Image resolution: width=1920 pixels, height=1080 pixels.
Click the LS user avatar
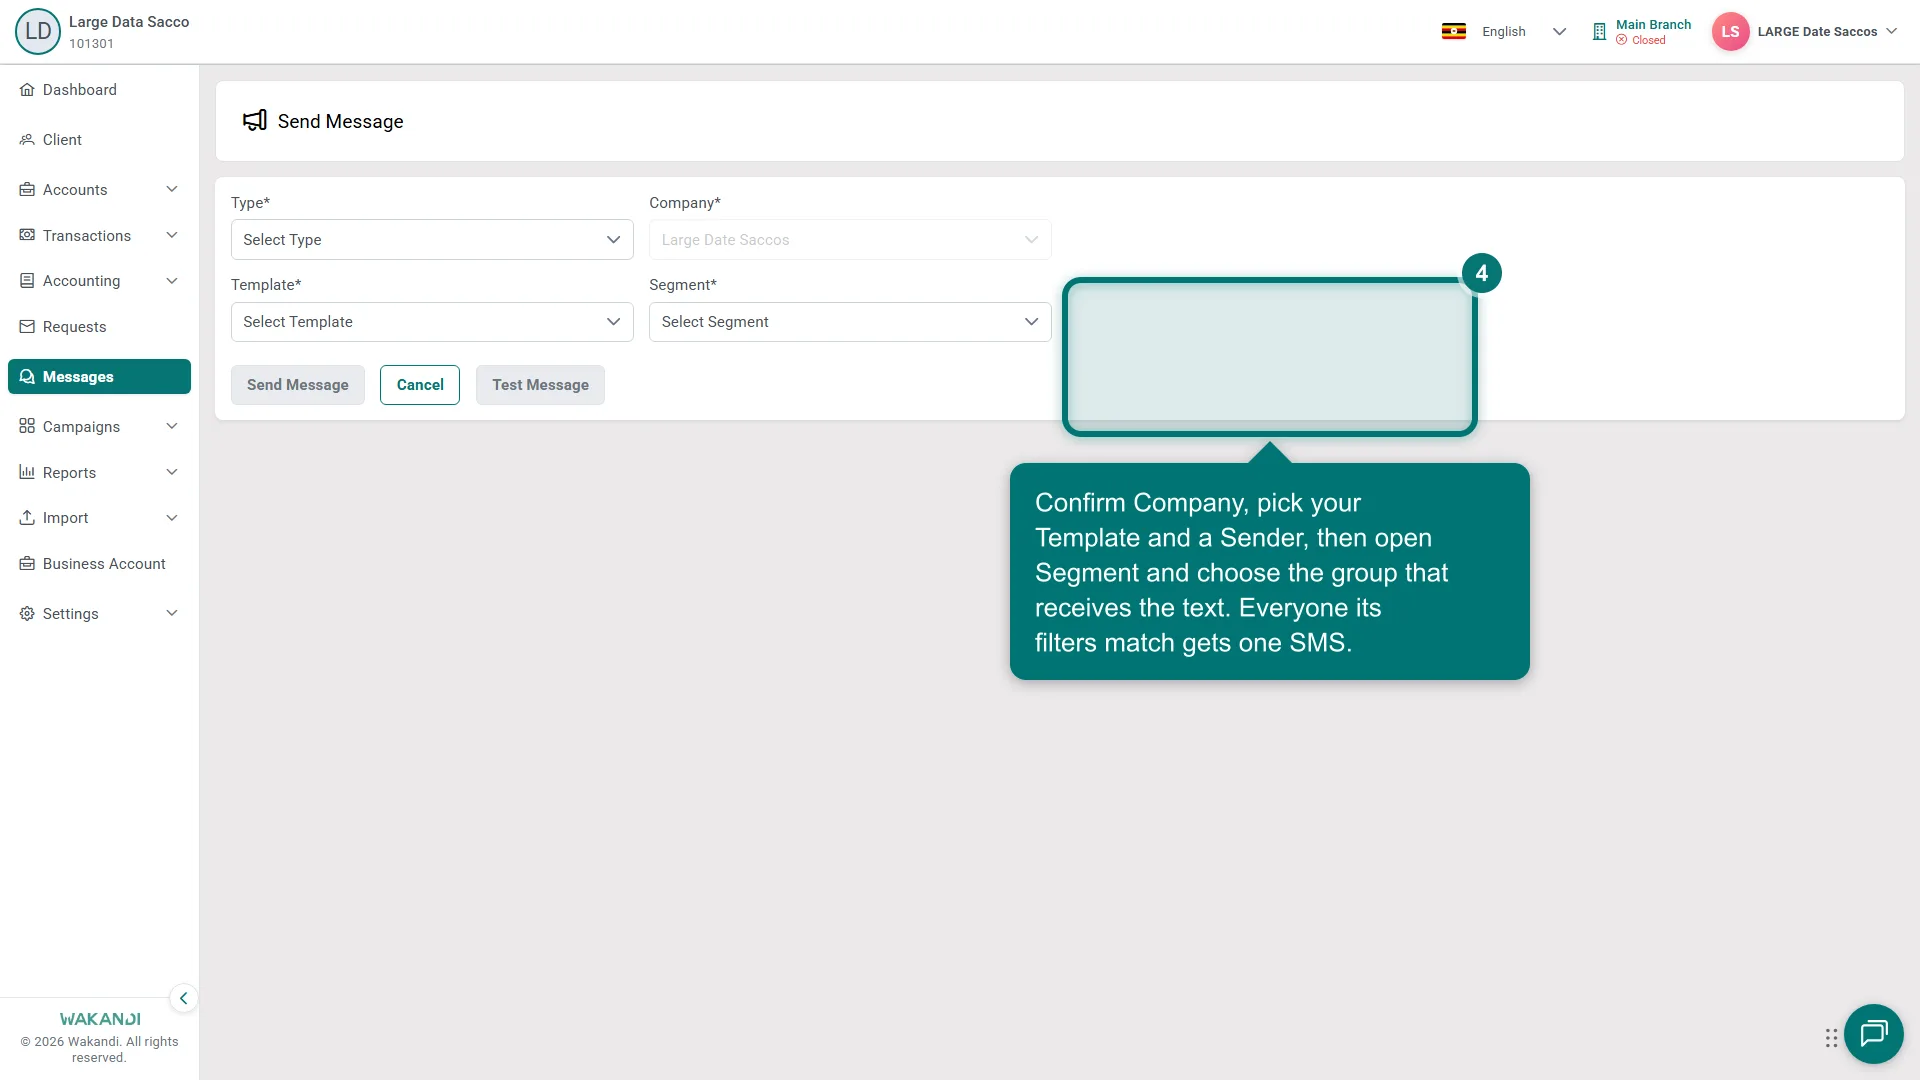pyautogui.click(x=1730, y=32)
